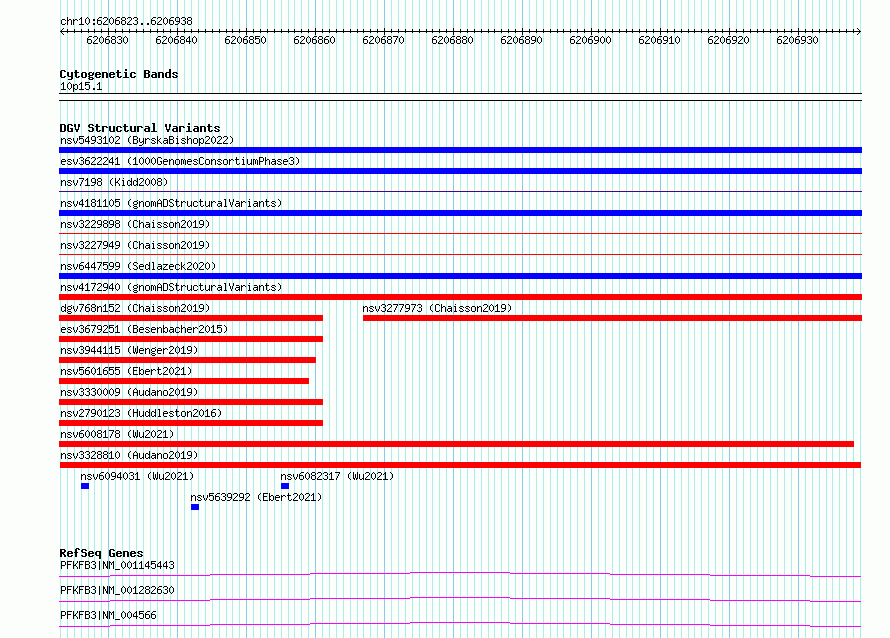The width and height of the screenshot is (890, 638).
Task: Select the esv3622241 (1000GenomesConsortiumPhase3) label
Action: (180, 161)
